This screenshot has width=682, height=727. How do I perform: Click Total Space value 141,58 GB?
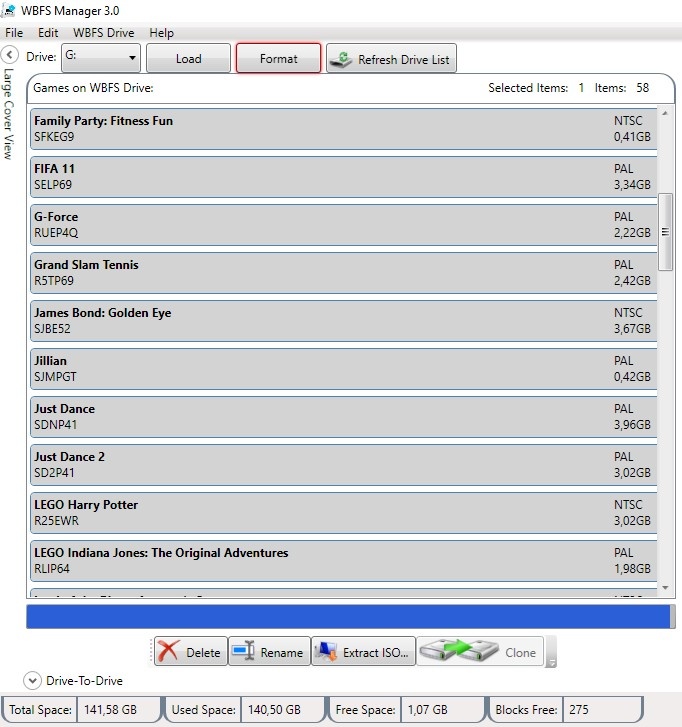coord(110,709)
